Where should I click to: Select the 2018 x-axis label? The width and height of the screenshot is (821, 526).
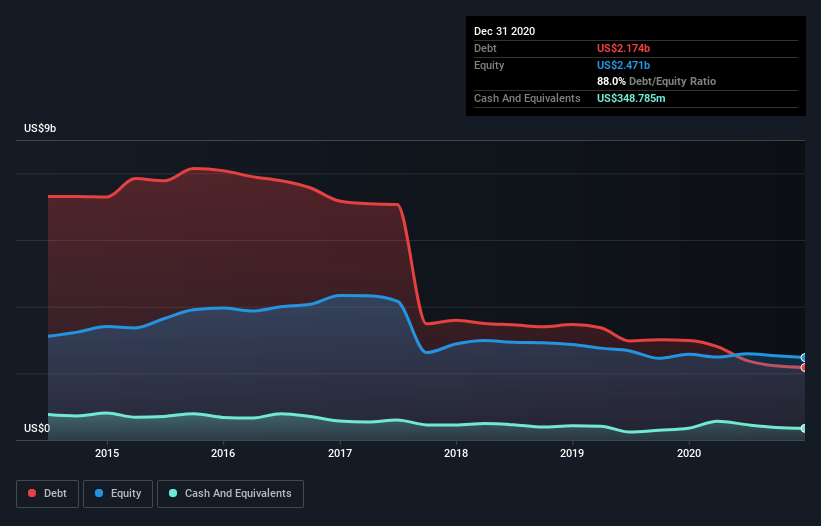pos(456,453)
